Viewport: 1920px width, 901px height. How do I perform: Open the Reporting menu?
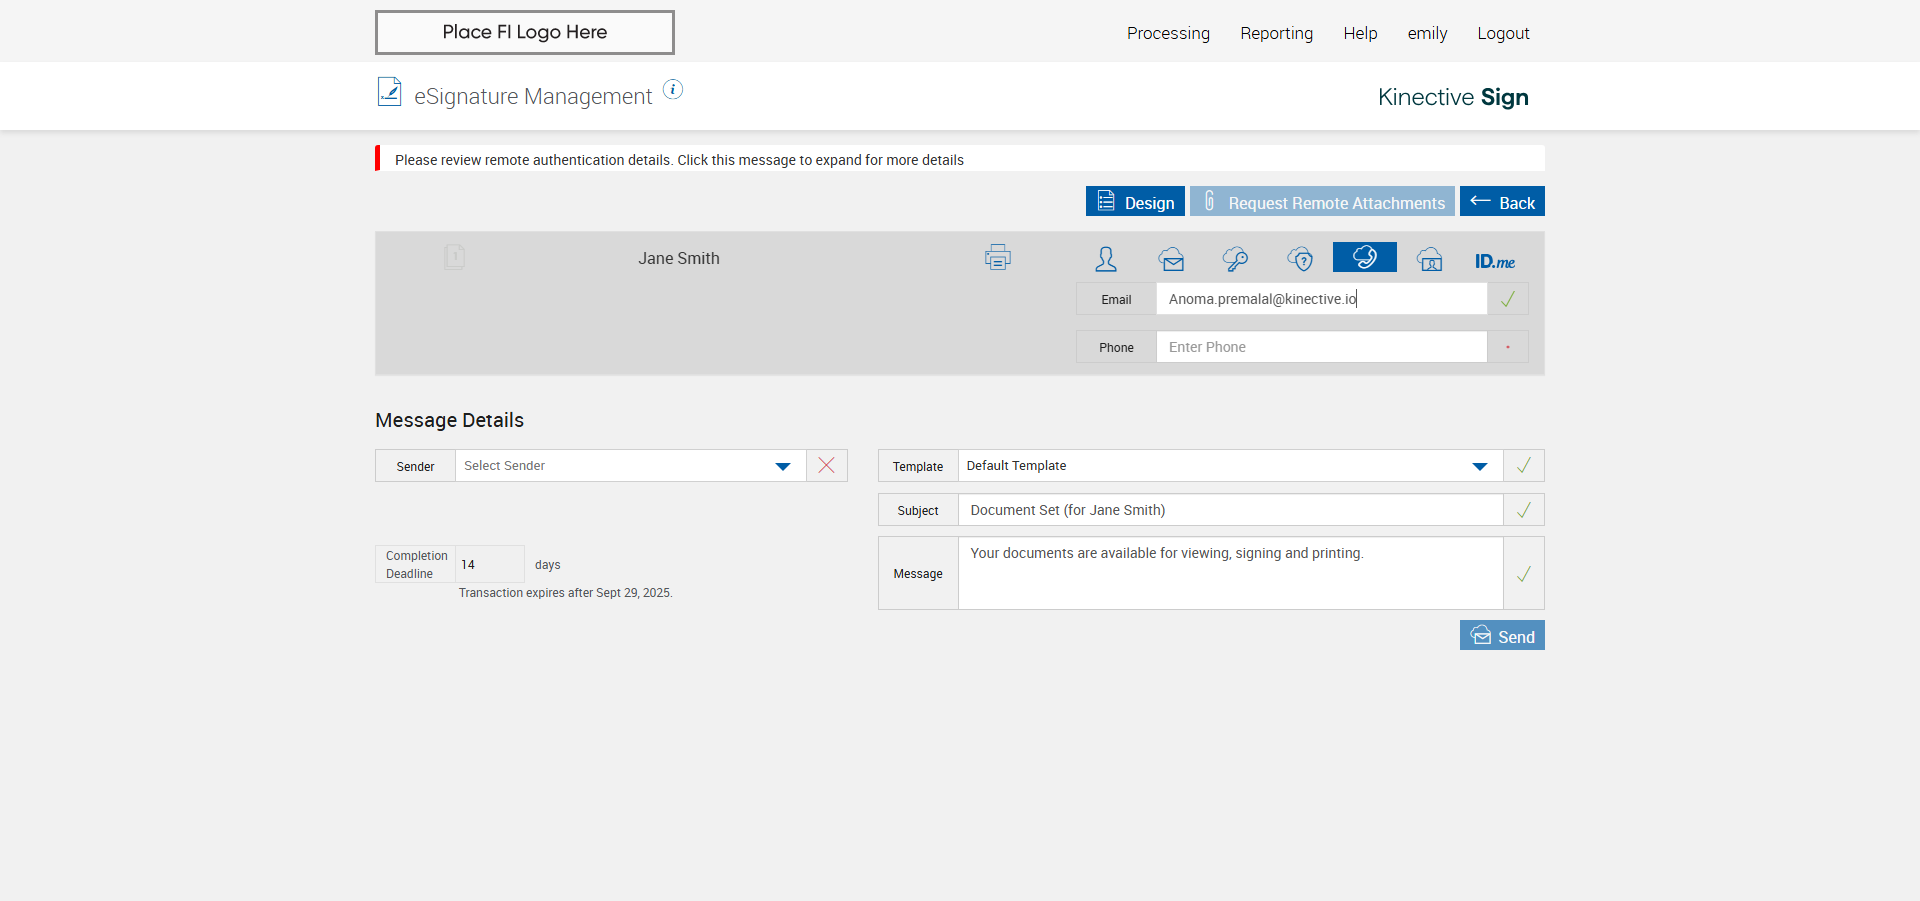[x=1277, y=33]
